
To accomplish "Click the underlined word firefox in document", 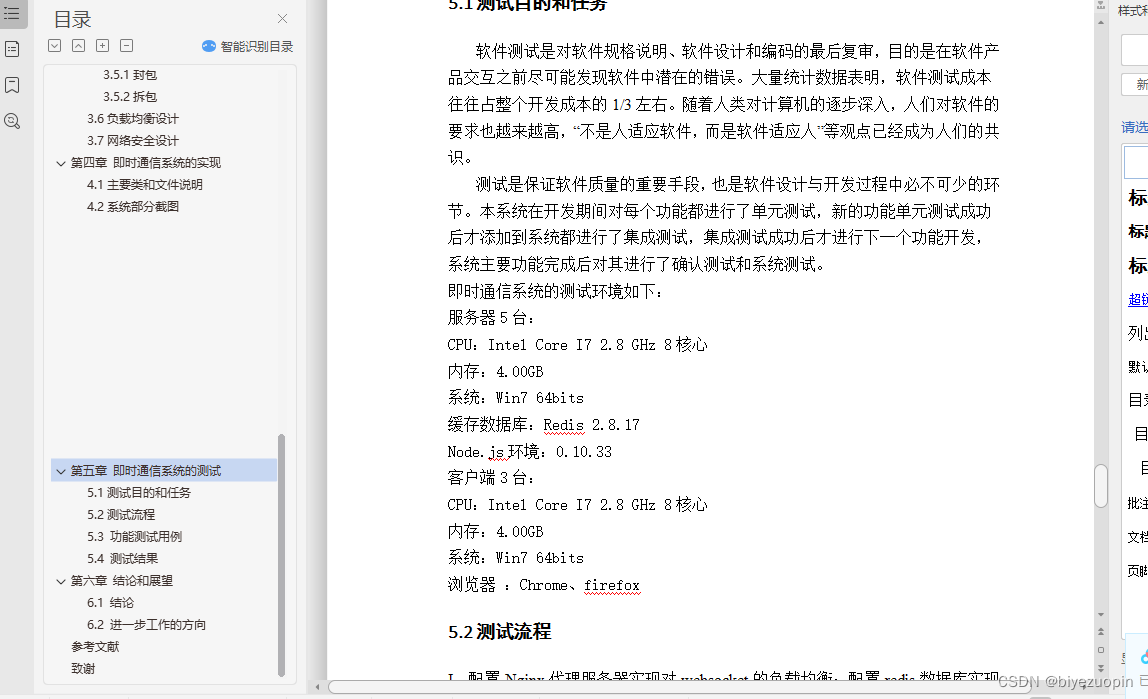I will coord(611,586).
